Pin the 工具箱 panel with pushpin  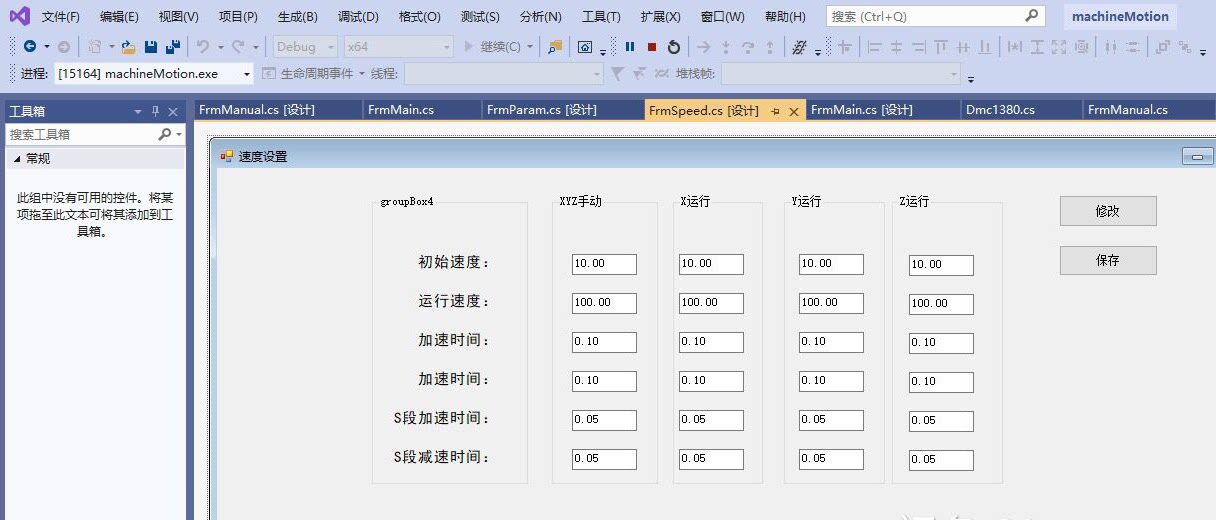click(155, 111)
